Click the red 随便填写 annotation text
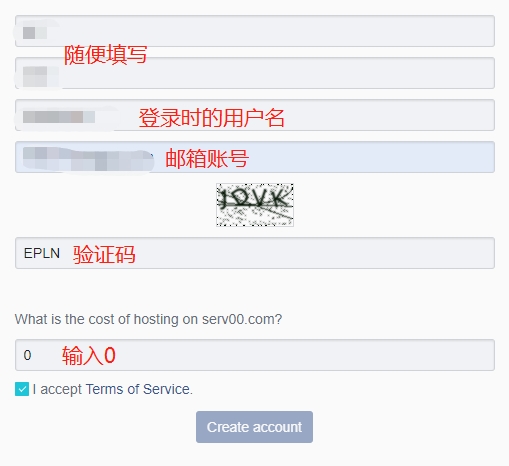 point(105,55)
